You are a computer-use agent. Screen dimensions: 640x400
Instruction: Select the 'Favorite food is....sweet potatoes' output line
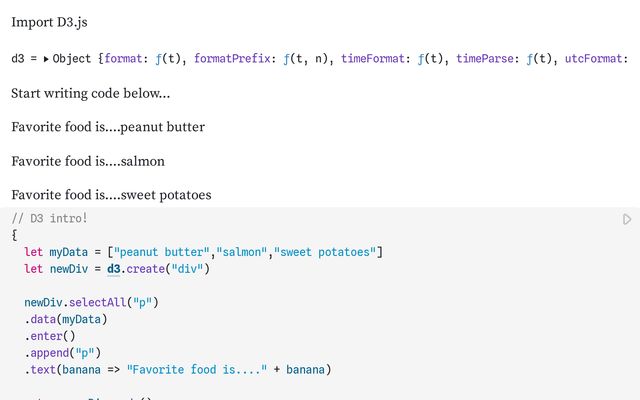111,195
